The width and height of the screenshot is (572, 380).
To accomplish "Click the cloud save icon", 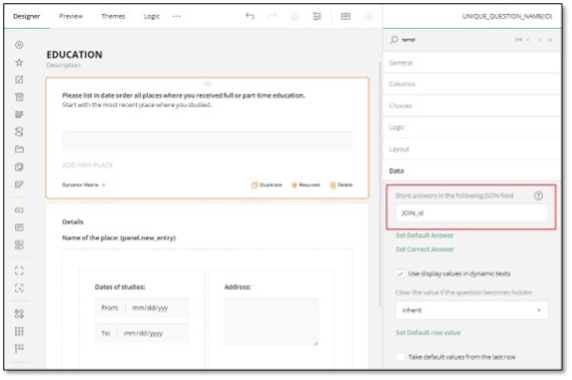I will 368,16.
